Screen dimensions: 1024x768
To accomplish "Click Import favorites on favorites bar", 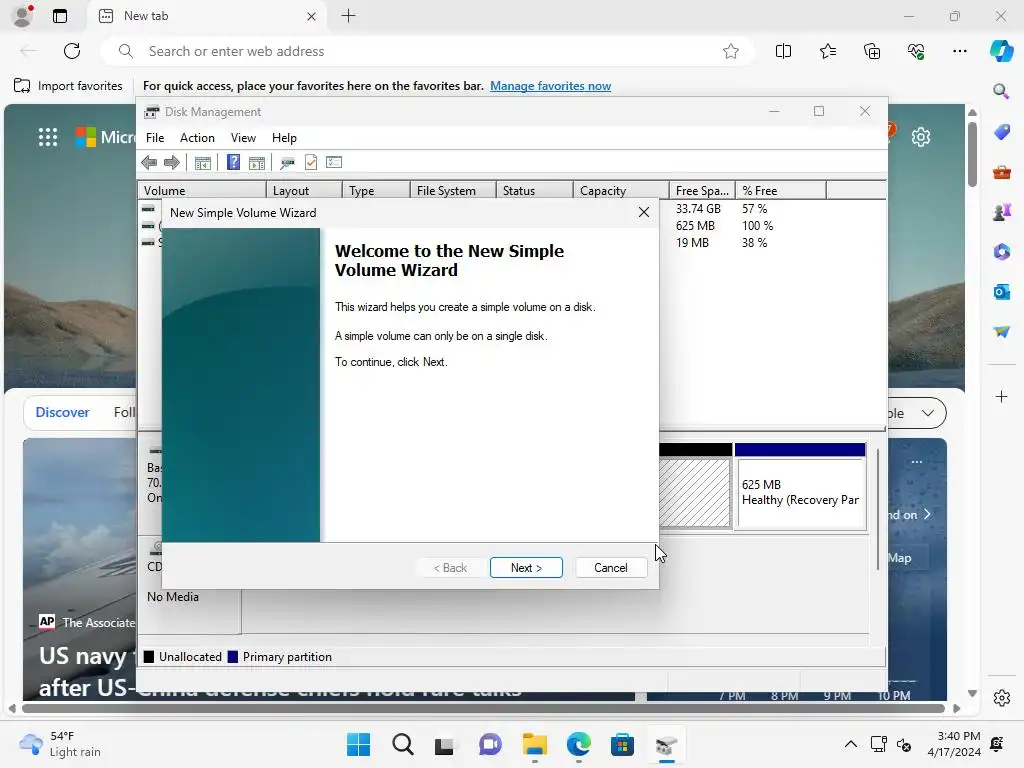I will 68,86.
